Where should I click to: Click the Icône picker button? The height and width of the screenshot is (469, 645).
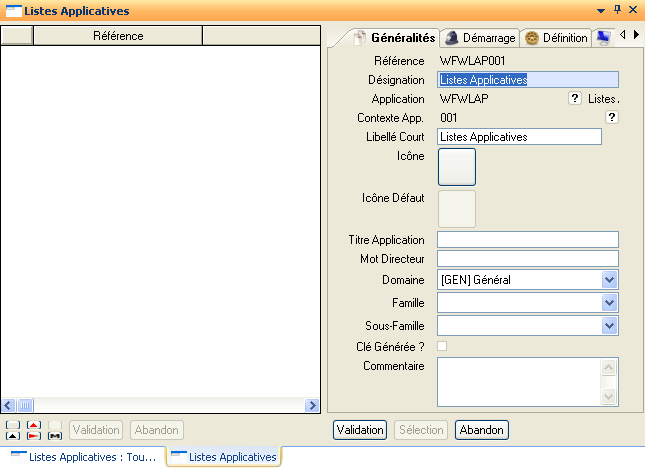(457, 166)
